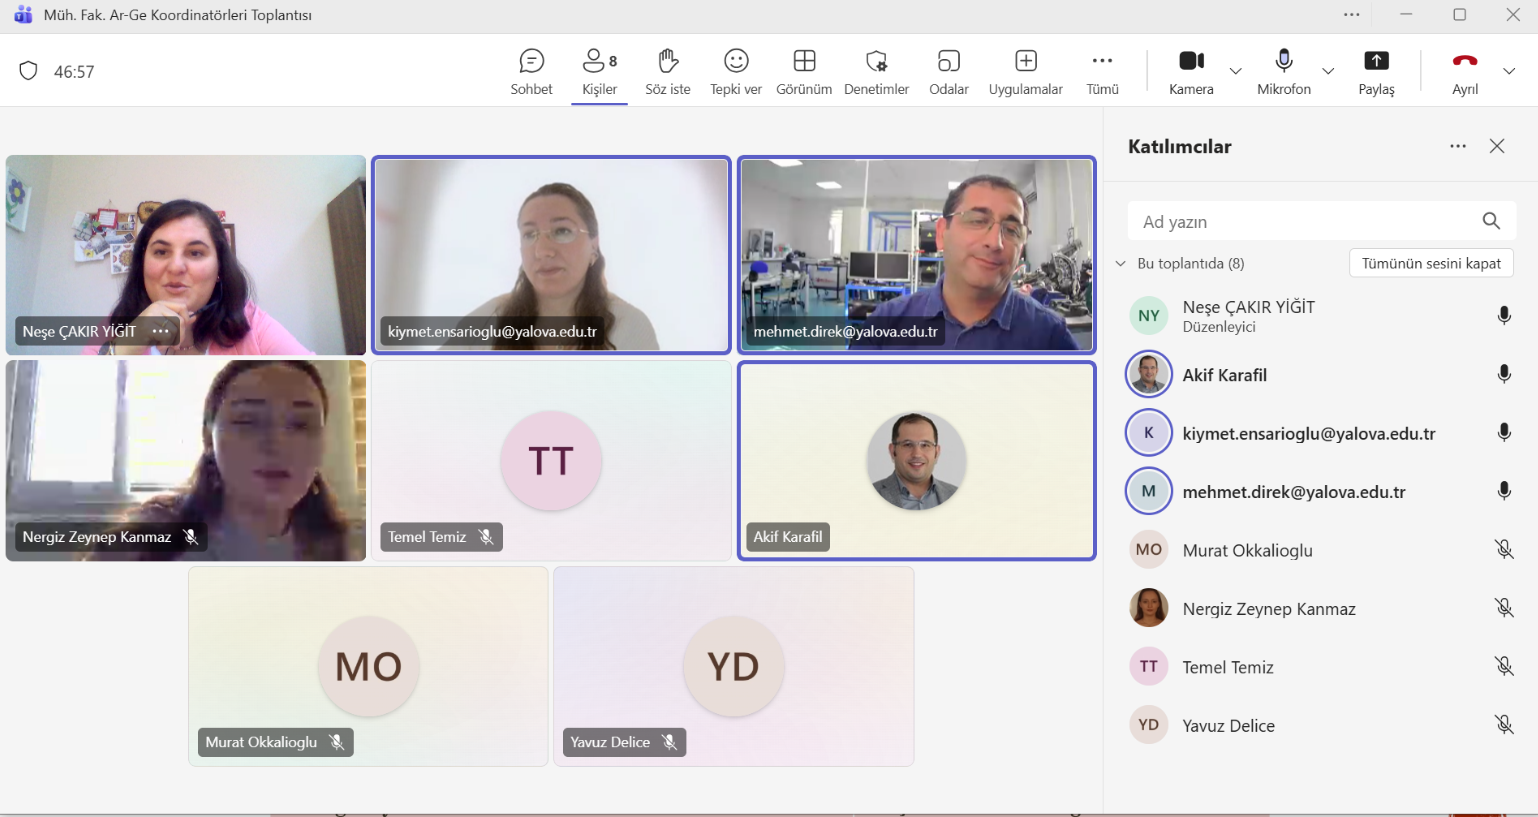Viewport: 1538px width, 817px height.
Task: Share screen with Paylaş
Action: coord(1376,72)
